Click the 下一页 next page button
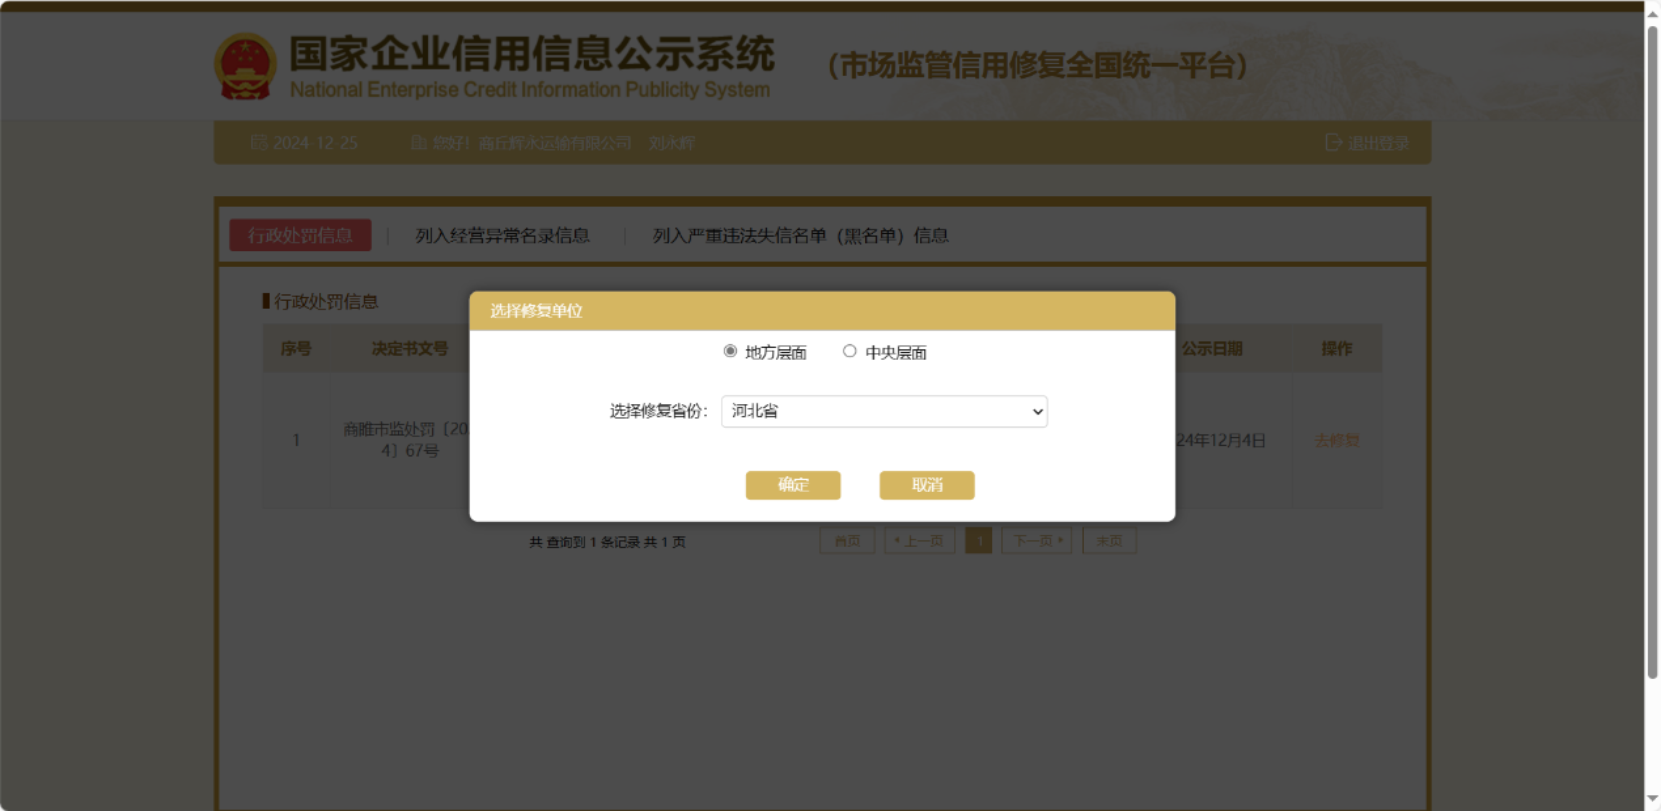Viewport: 1662px width, 812px height. point(1037,541)
